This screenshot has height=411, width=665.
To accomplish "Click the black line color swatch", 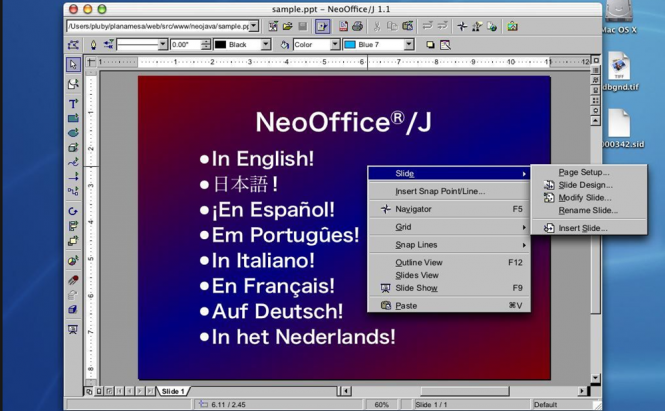I will 221,45.
